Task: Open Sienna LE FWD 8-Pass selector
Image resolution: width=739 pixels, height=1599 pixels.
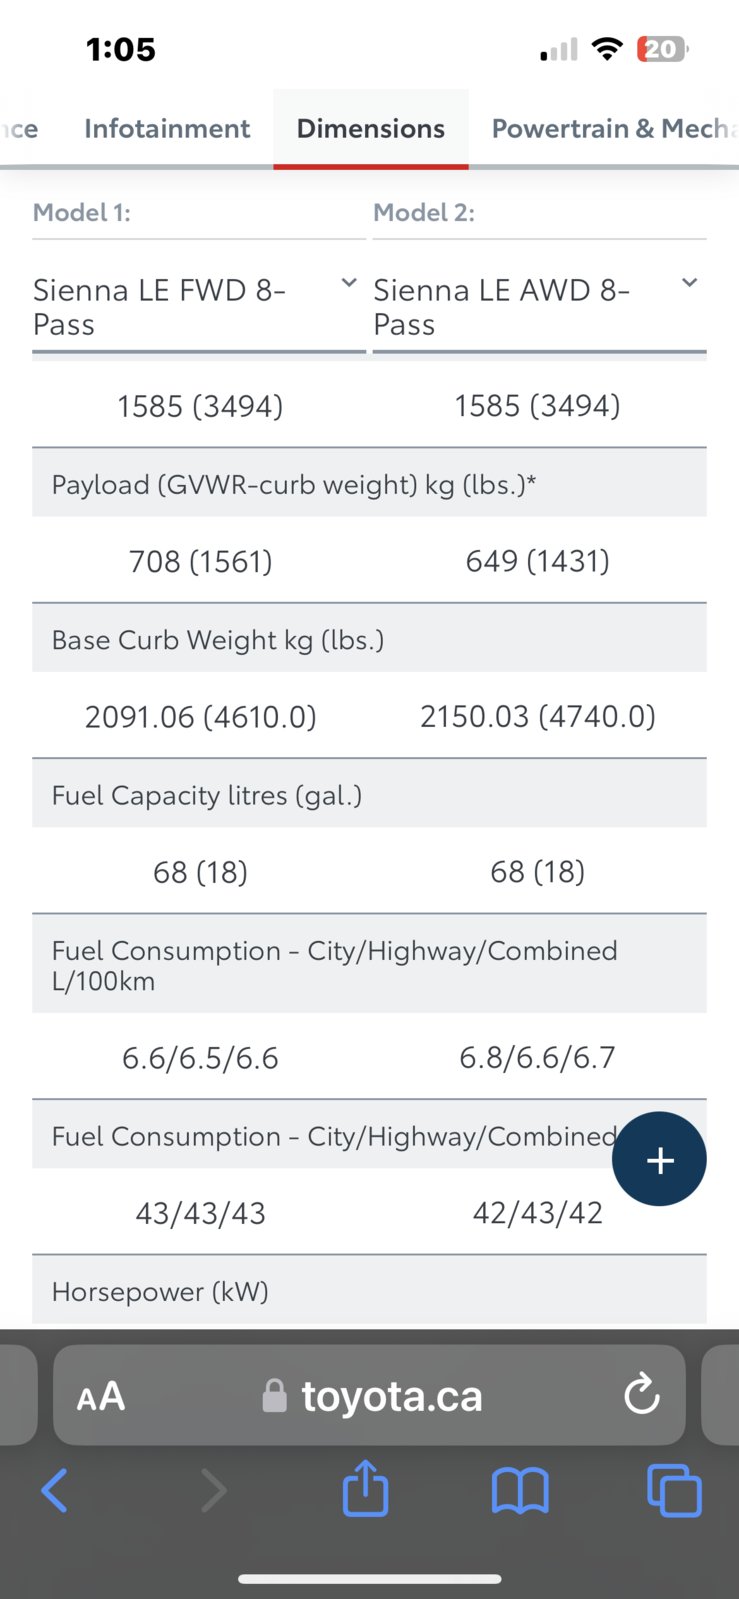Action: 199,307
